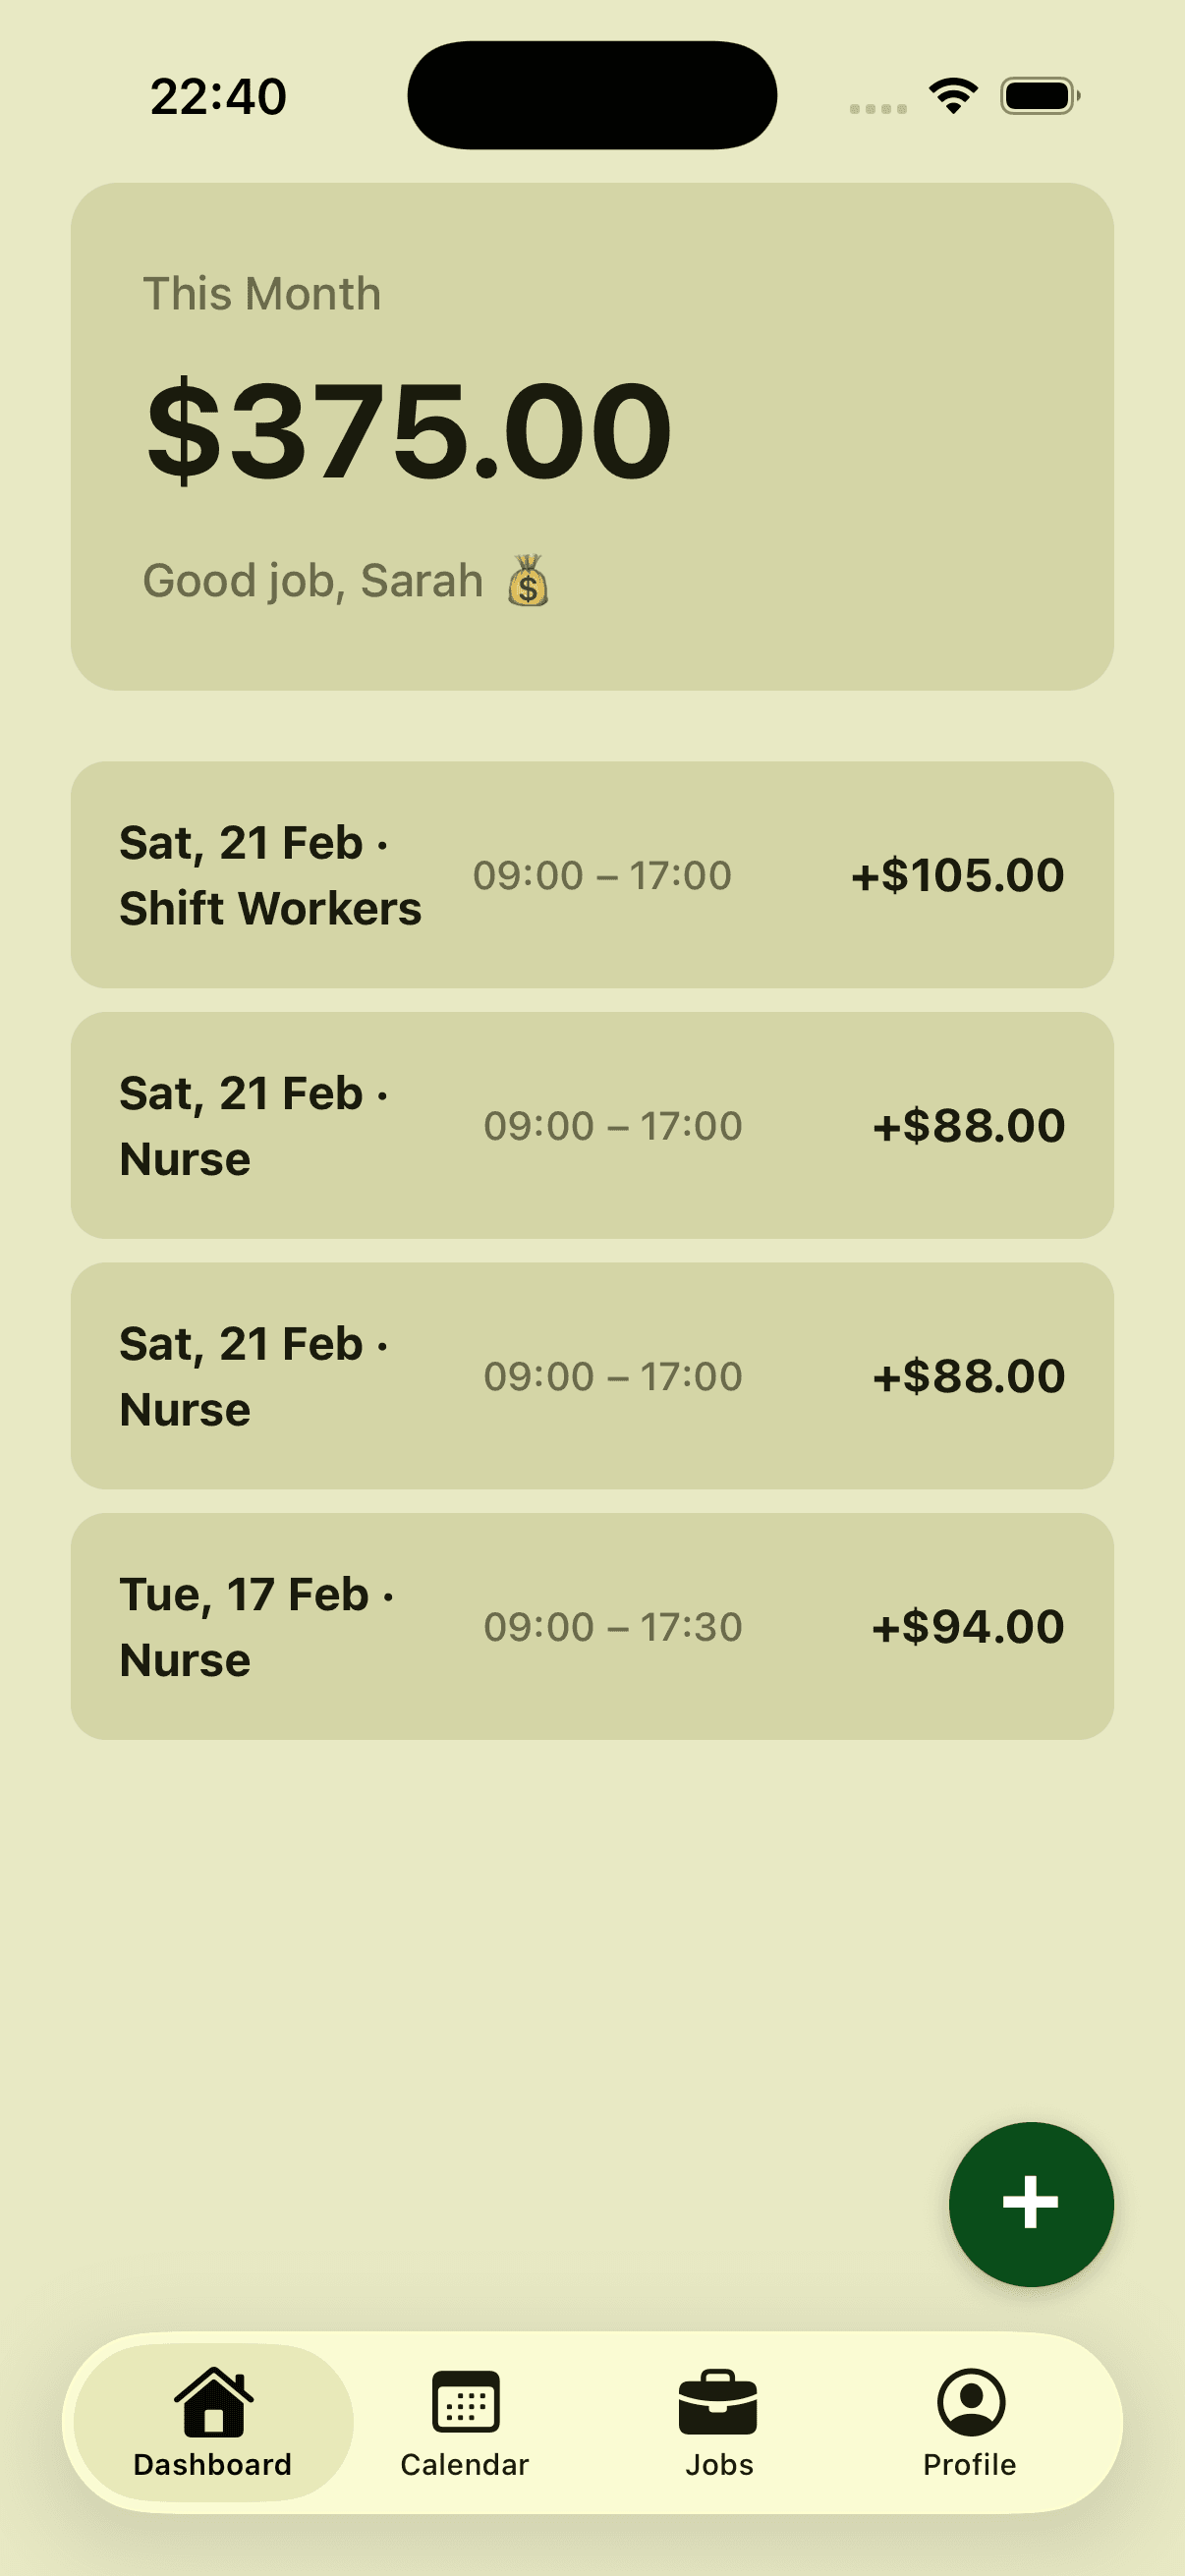Open the Calendar grid icon
Viewport: 1185px width, 2576px height.
point(465,2401)
